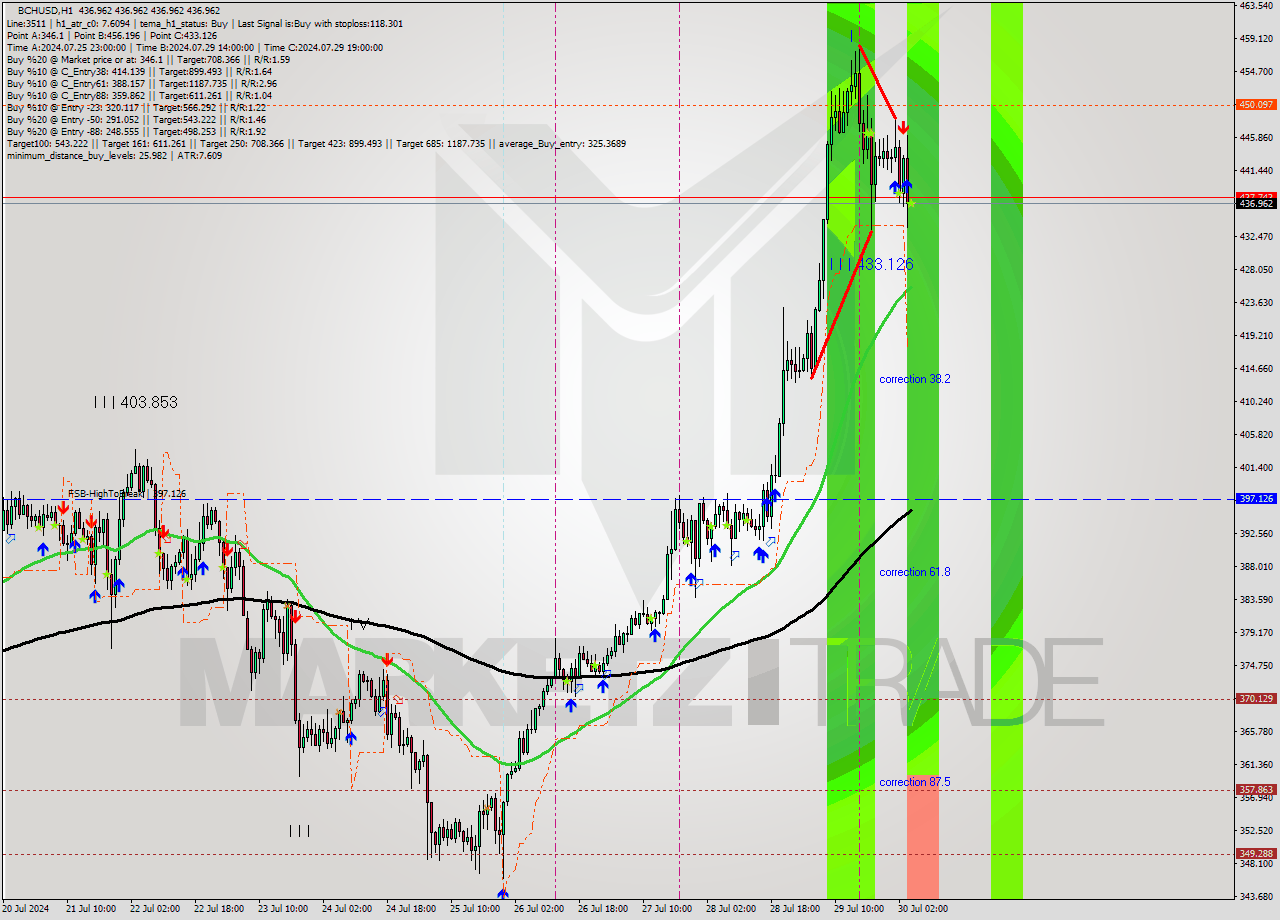
Task: Click the '26 Jul 02:00' time axis label
Action: (x=538, y=909)
